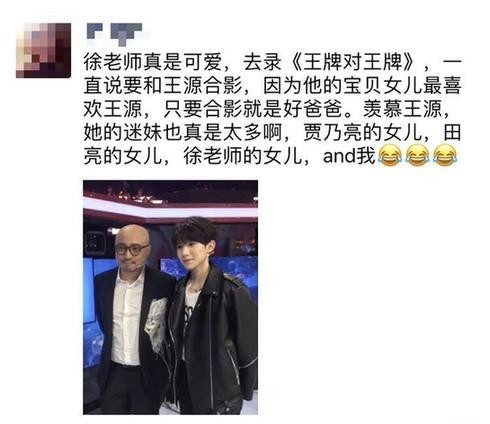Click the middle laughing-crying emoji
The height and width of the screenshot is (424, 490).
[418, 156]
